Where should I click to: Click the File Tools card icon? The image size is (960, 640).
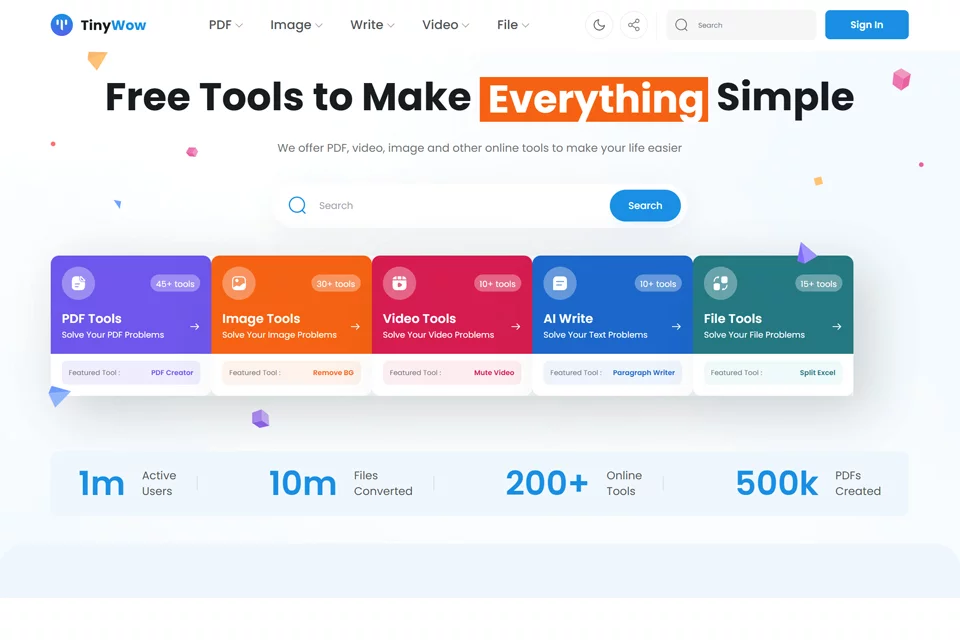click(720, 284)
